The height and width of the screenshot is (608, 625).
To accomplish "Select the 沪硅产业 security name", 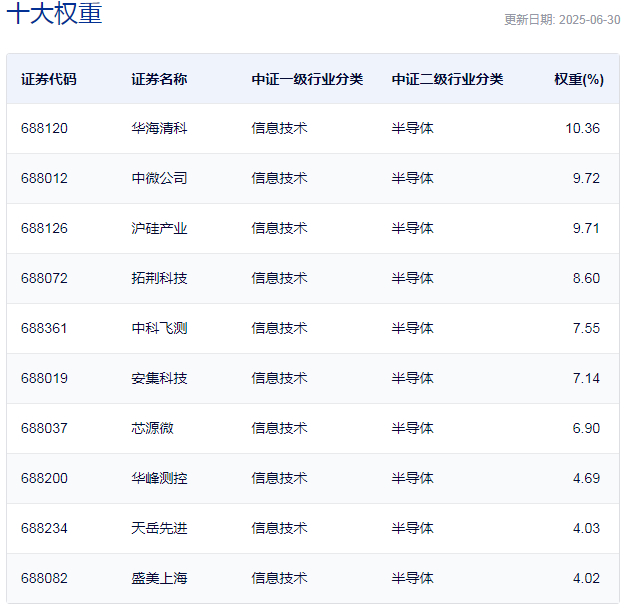I will [159, 228].
